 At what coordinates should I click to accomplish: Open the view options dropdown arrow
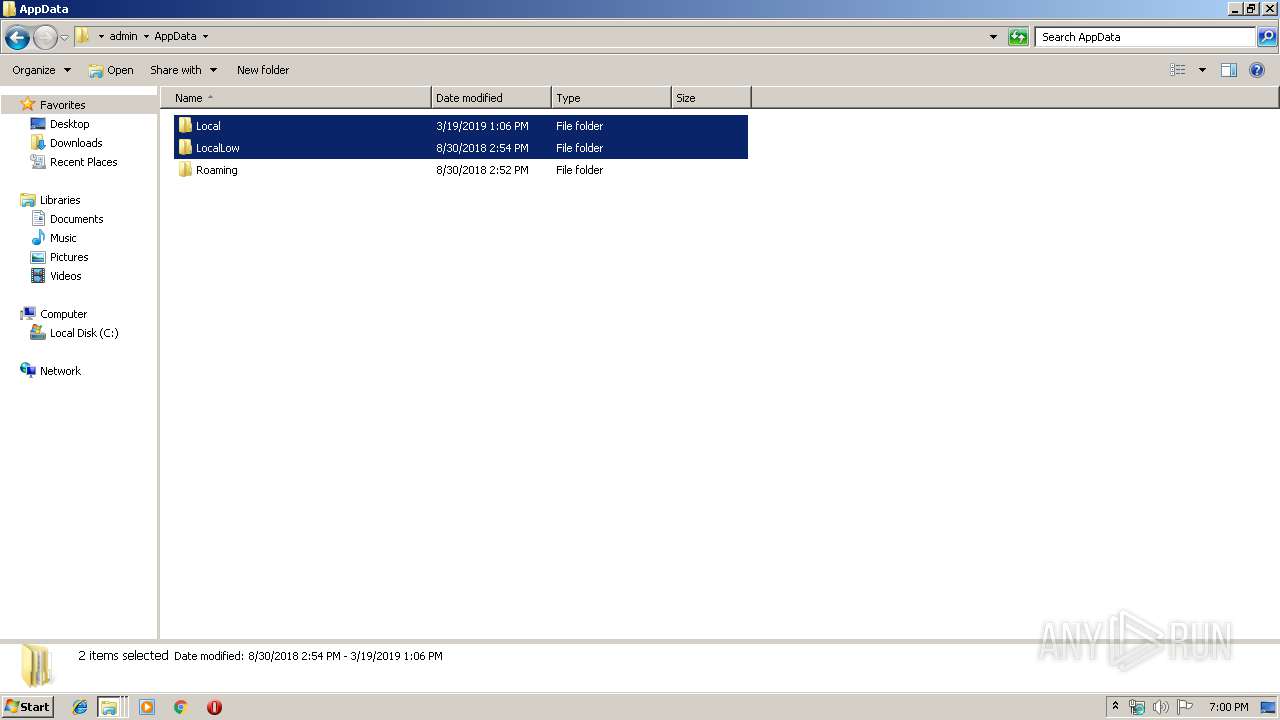click(x=1202, y=70)
